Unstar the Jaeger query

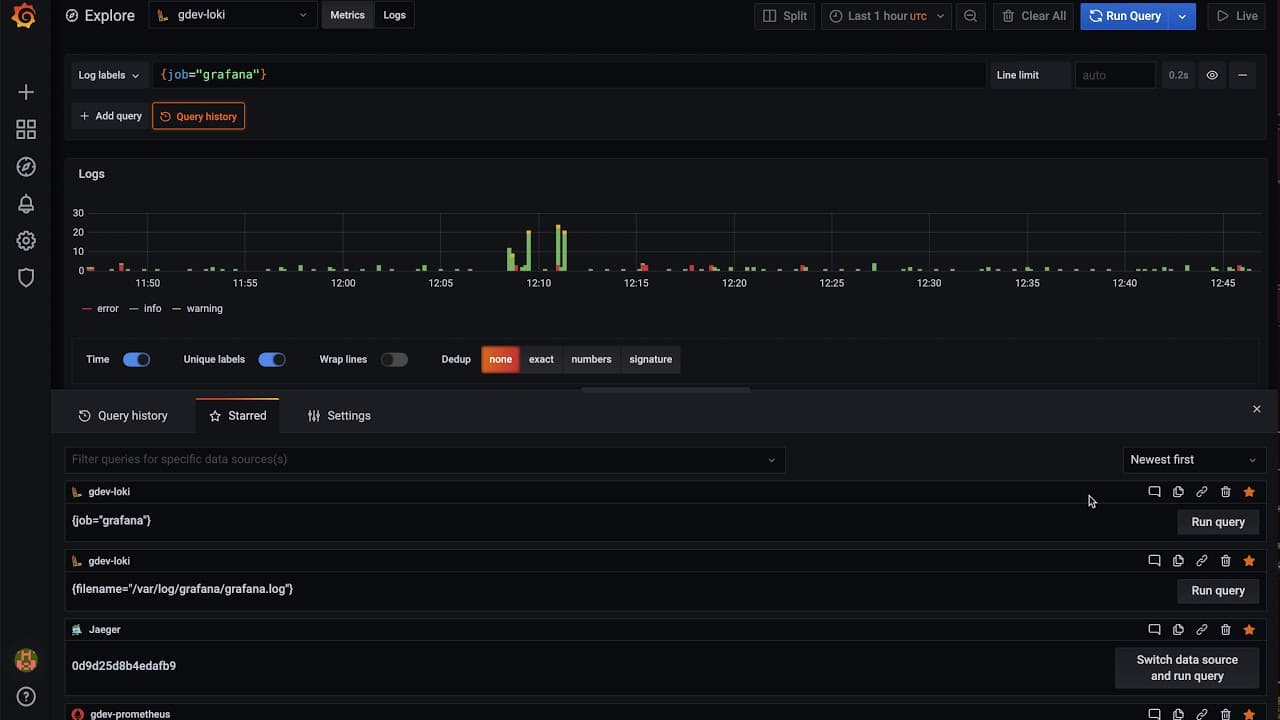[1249, 630]
